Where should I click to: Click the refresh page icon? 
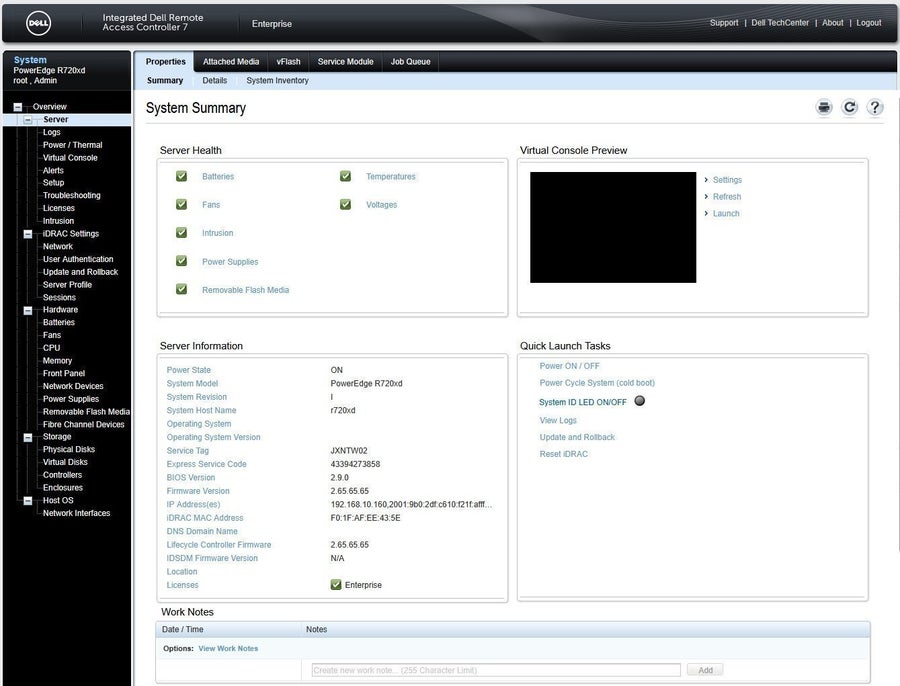click(x=849, y=107)
